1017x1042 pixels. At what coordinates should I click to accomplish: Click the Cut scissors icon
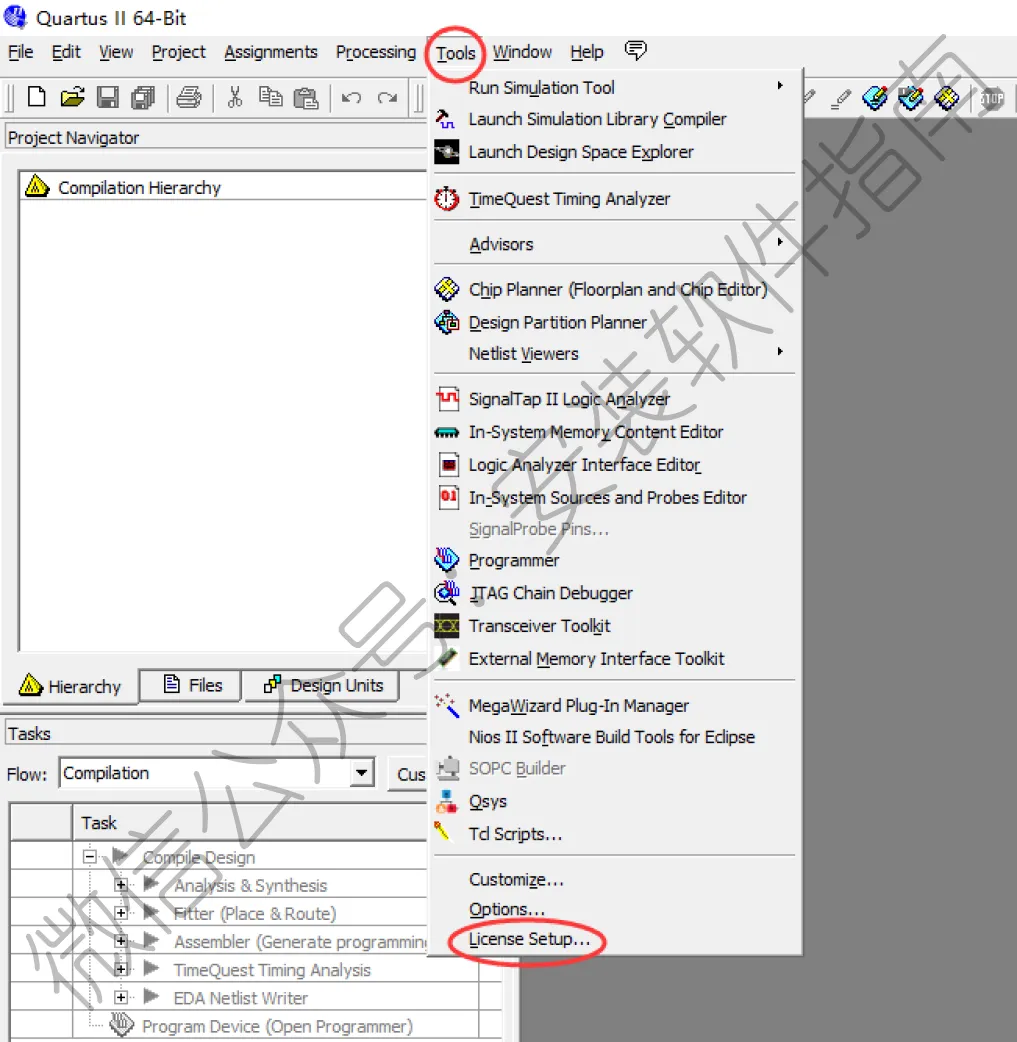point(235,98)
